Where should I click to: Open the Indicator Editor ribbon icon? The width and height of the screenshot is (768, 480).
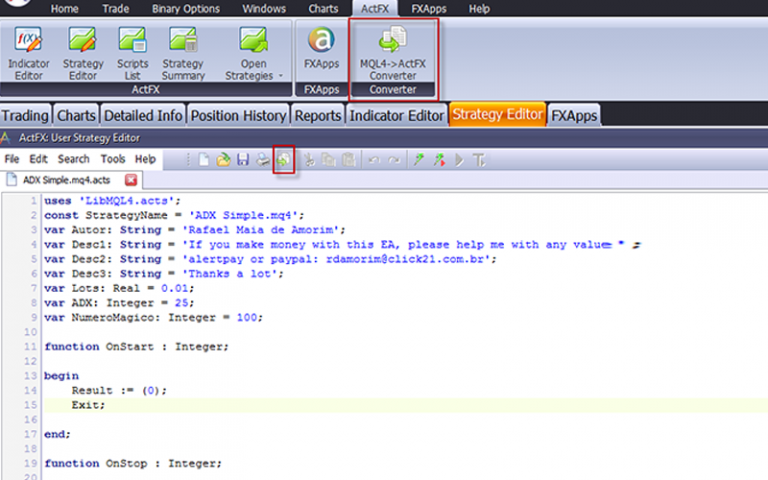coord(28,53)
